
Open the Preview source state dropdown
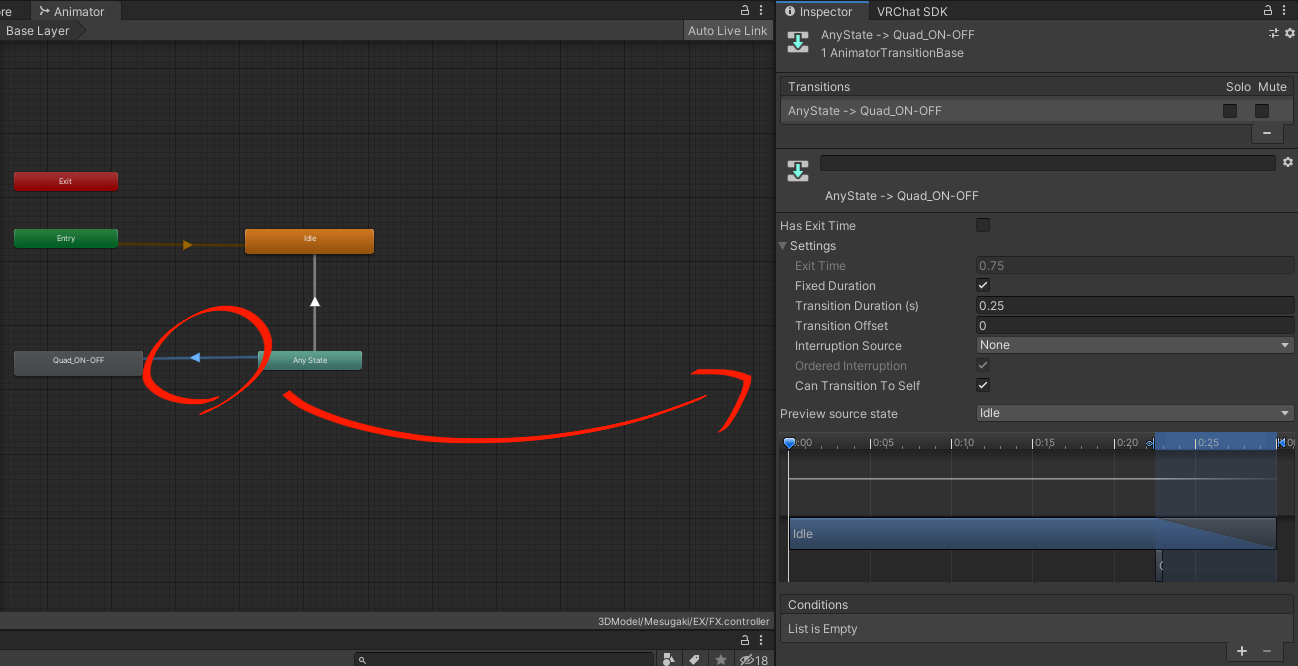(1134, 413)
